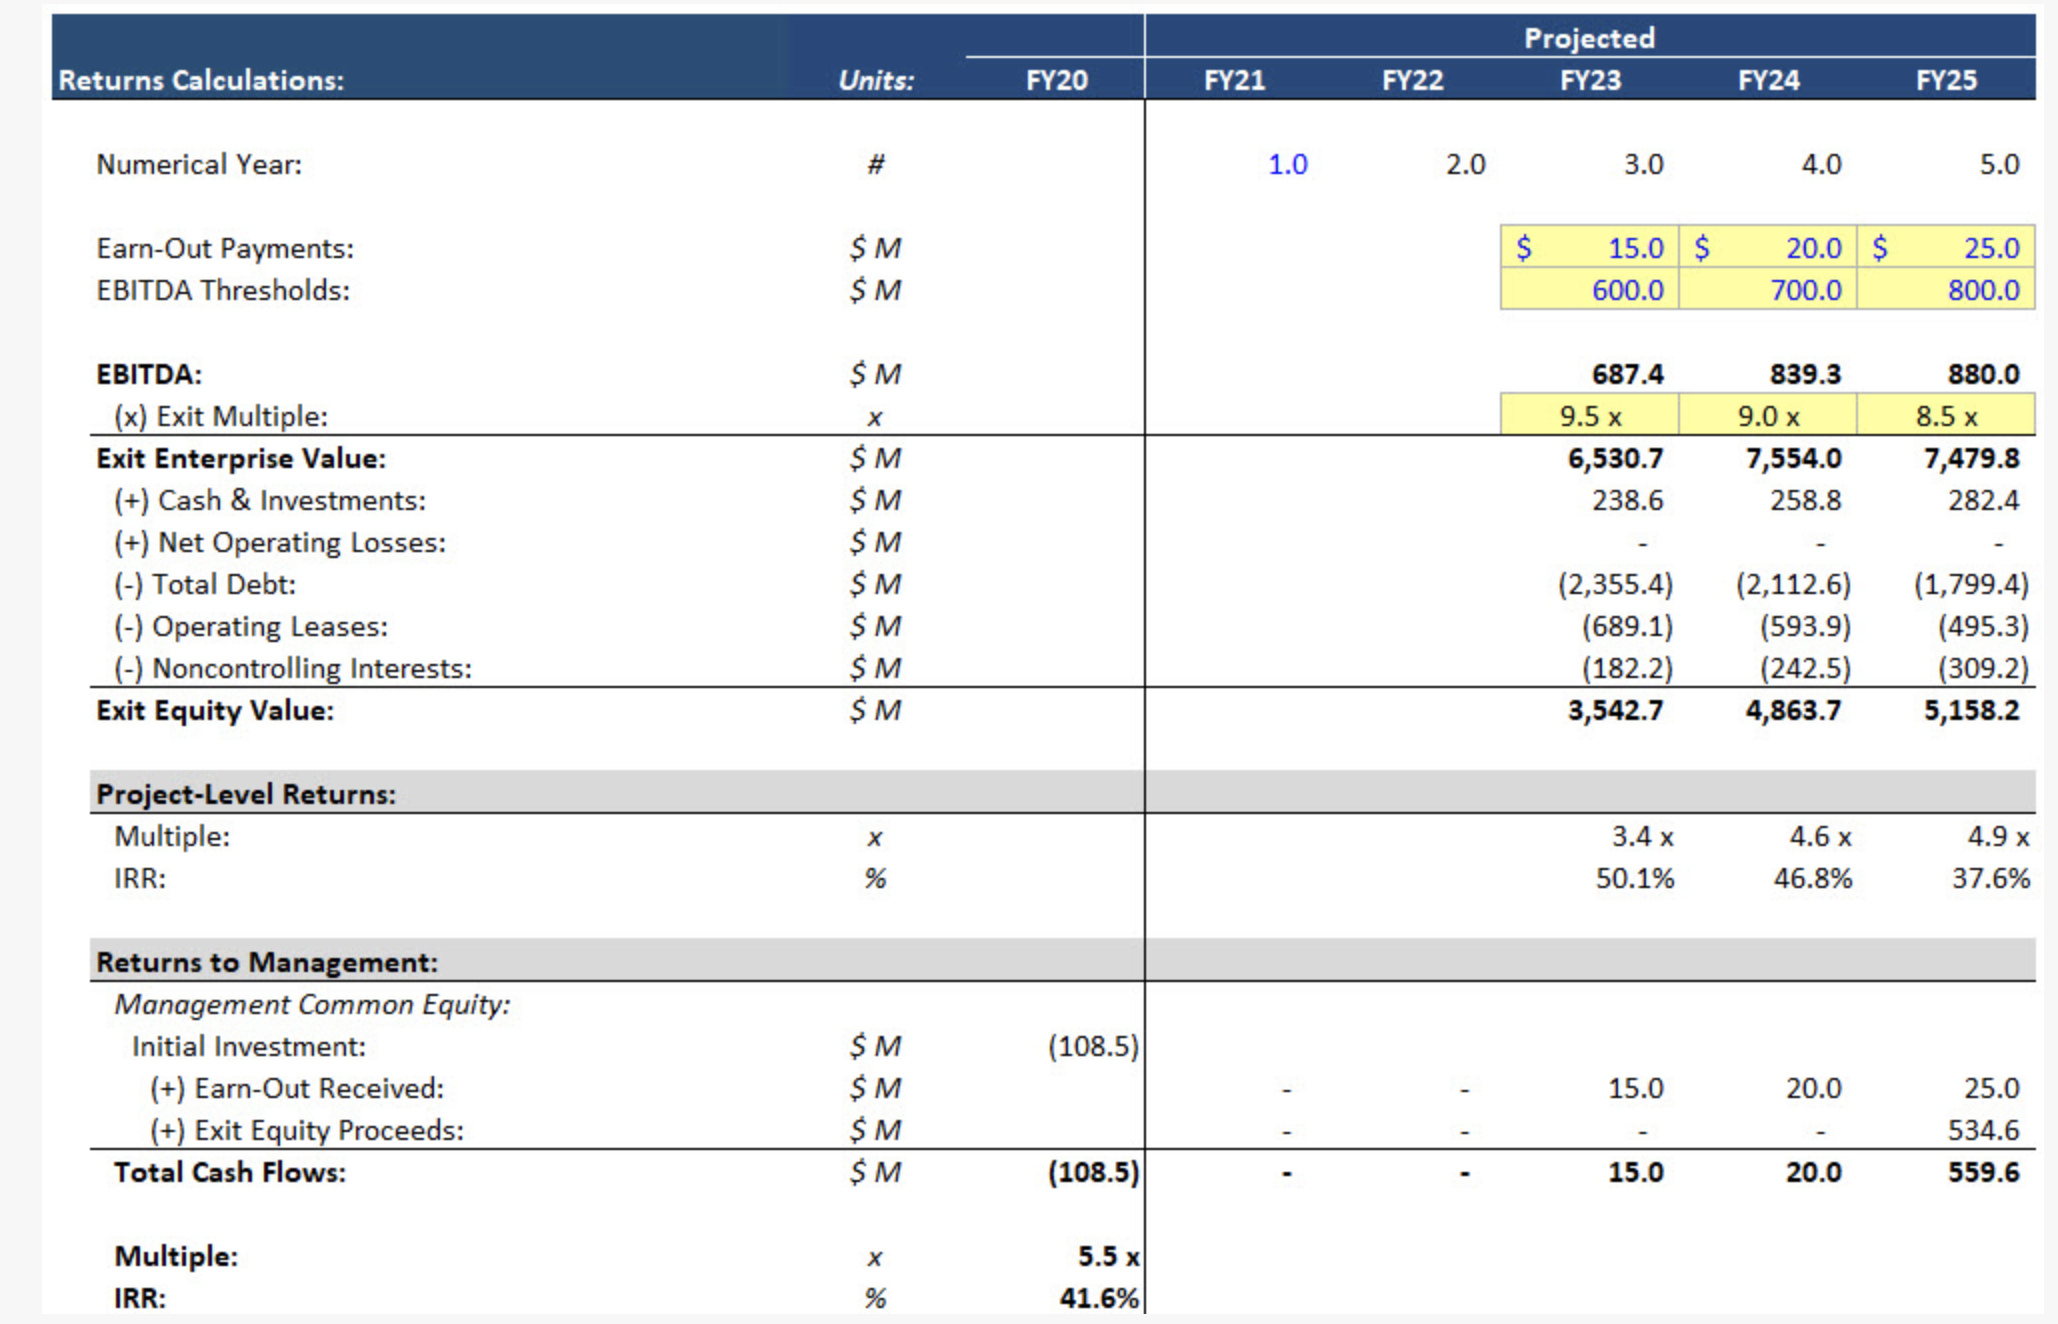Click management multiple value 5.5 x
This screenshot has height=1324, width=2058.
pos(1108,1256)
